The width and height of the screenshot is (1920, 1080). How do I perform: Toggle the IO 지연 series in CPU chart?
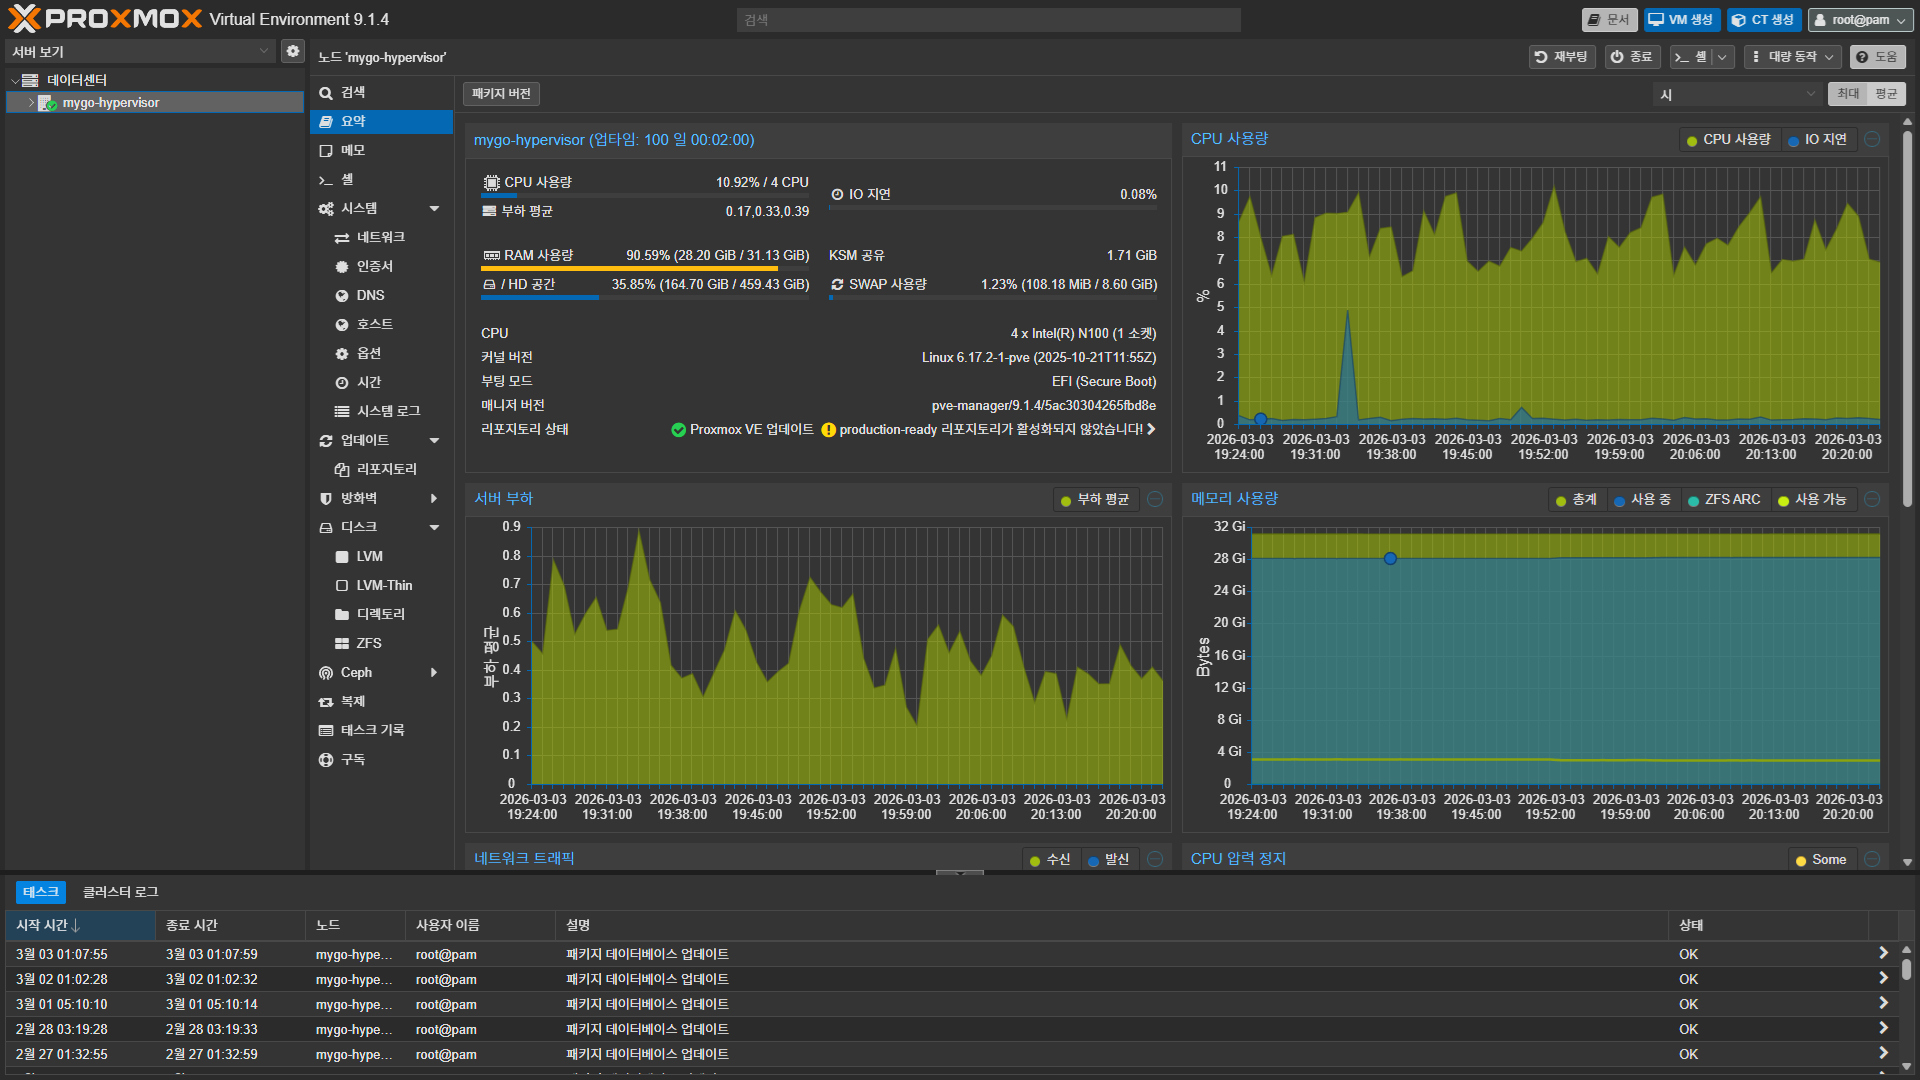pyautogui.click(x=1817, y=140)
